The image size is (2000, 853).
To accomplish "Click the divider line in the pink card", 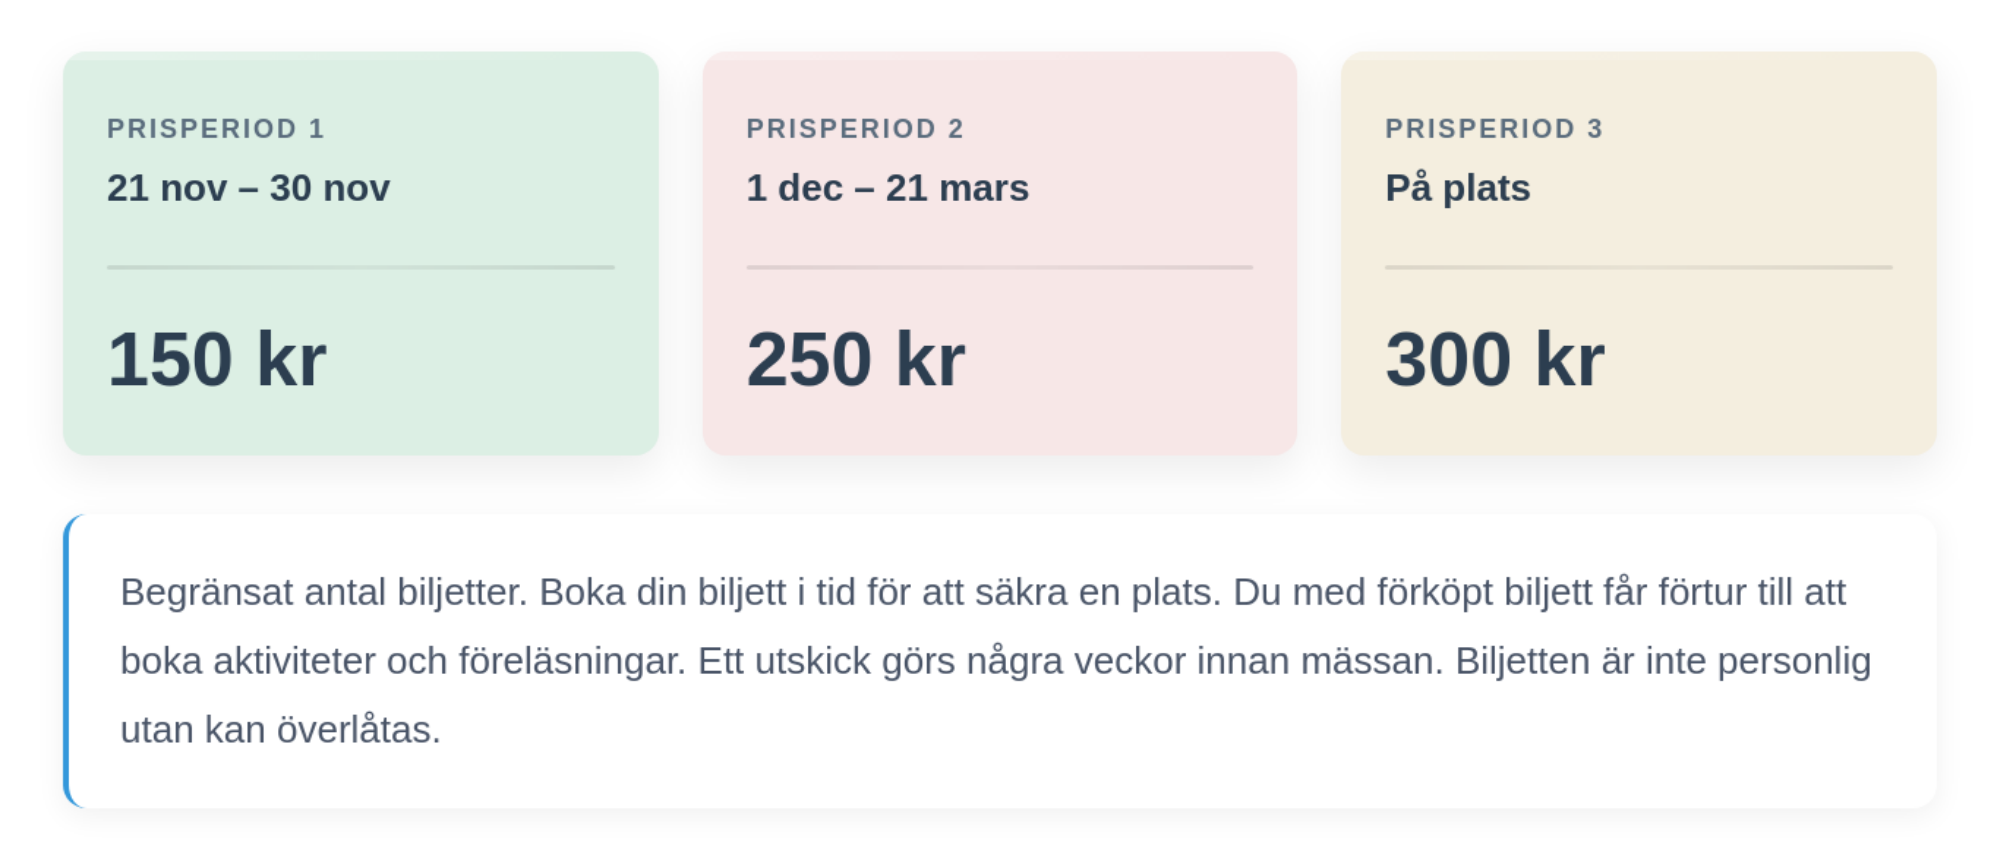I will [x=999, y=267].
